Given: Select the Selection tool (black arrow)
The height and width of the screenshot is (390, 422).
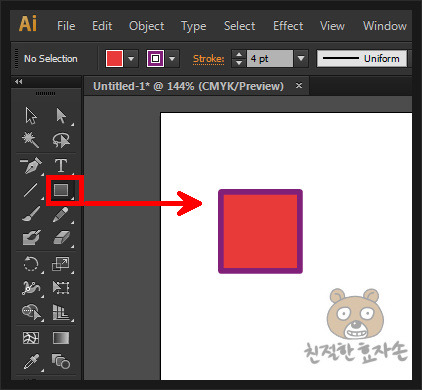Looking at the screenshot, I should click(31, 116).
